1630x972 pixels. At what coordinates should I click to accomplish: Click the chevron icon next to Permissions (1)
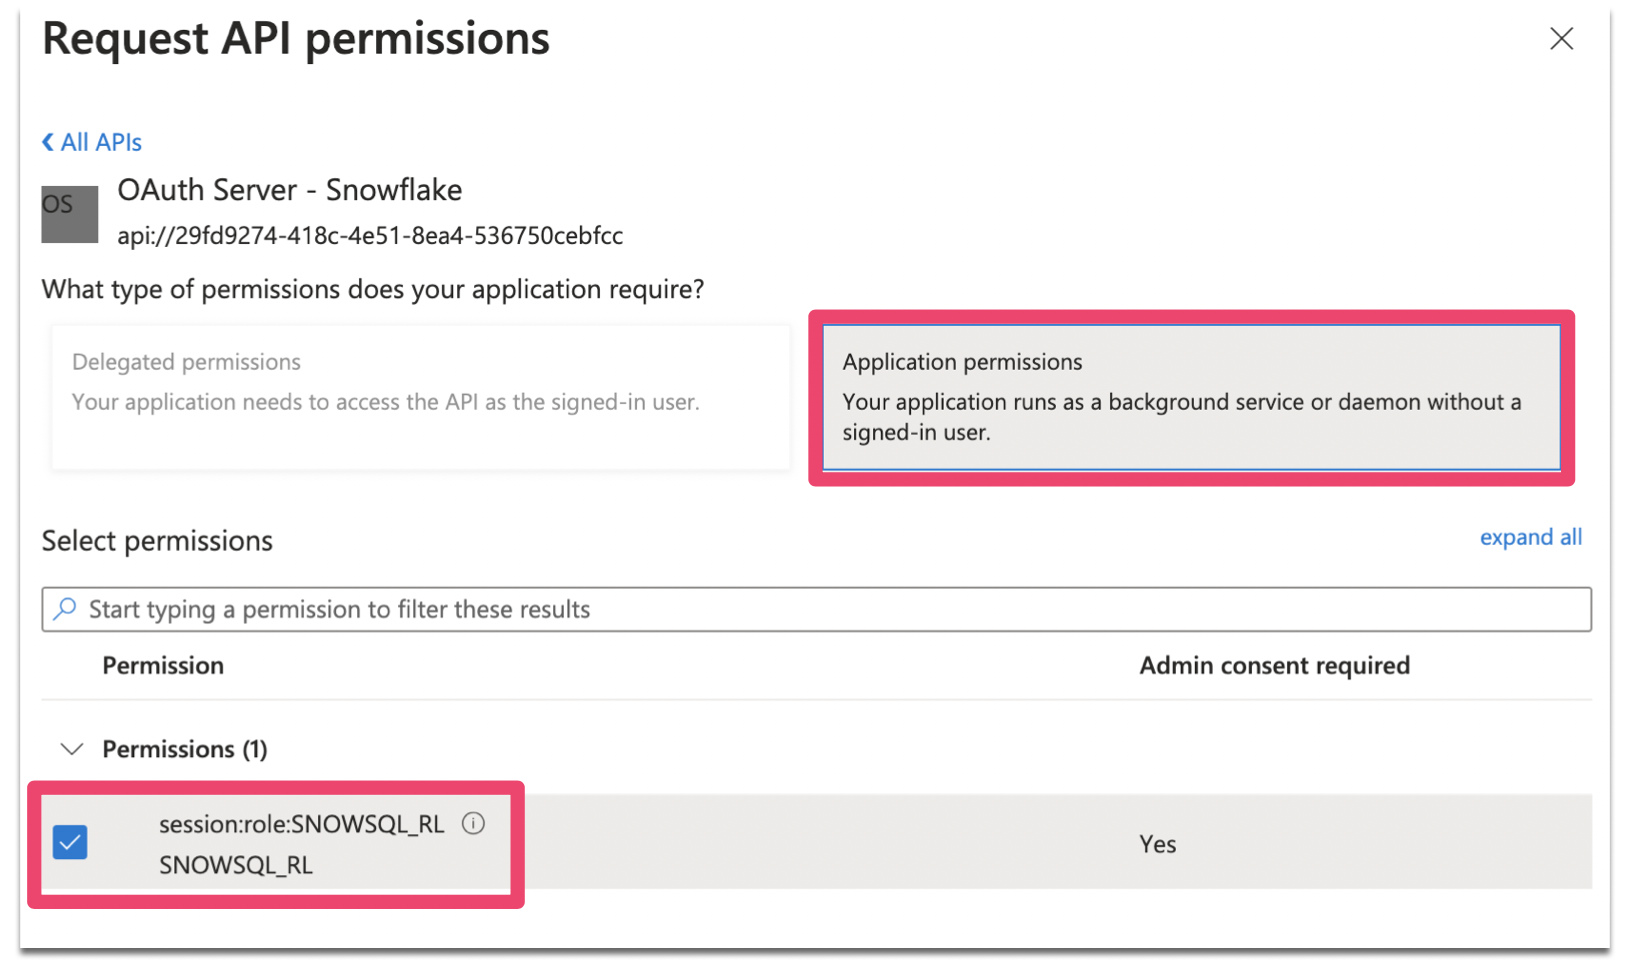(x=71, y=748)
